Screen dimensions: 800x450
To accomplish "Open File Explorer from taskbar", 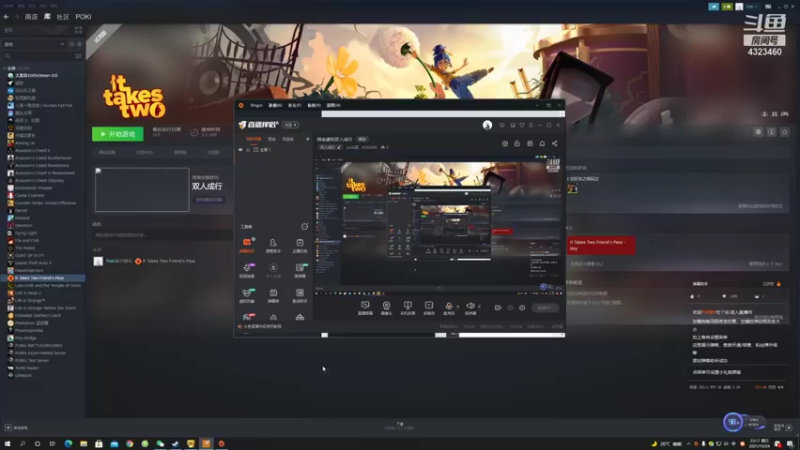I will coord(84,443).
